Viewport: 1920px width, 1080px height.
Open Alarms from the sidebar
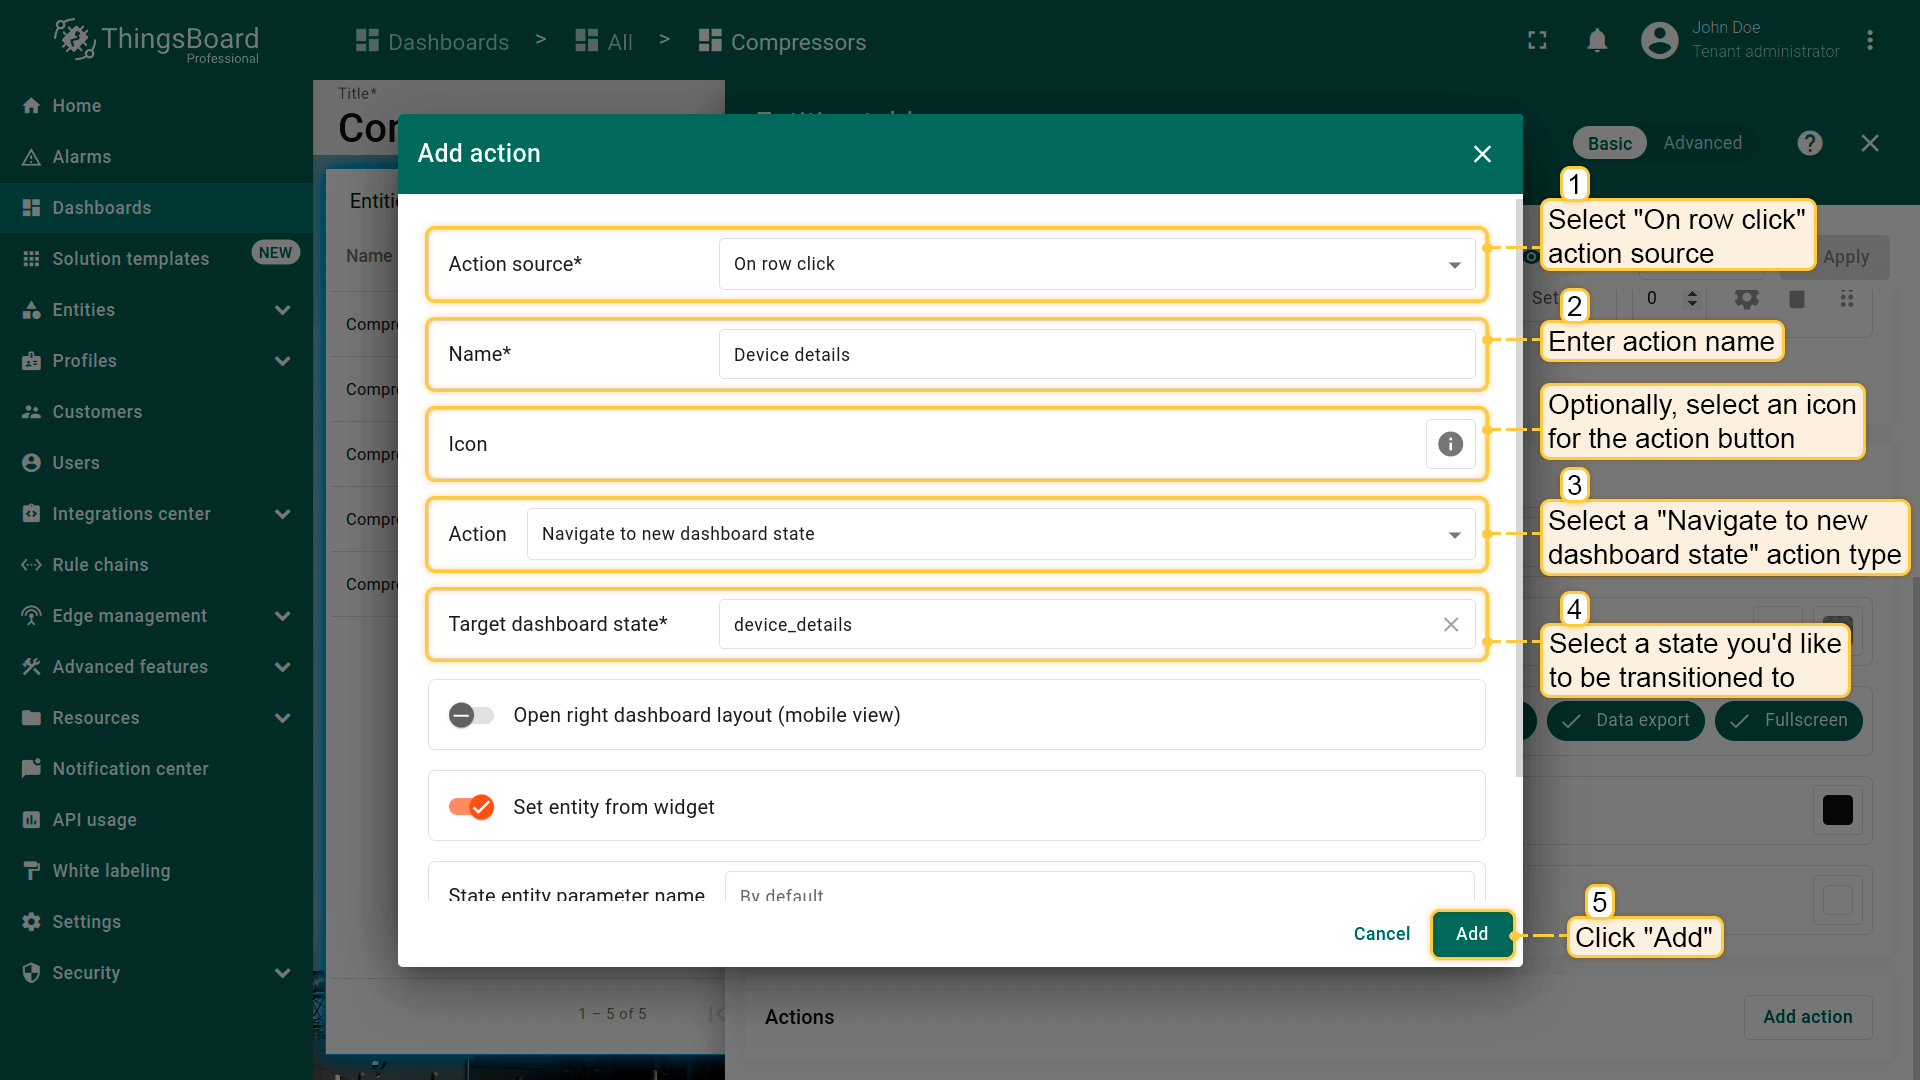click(82, 157)
